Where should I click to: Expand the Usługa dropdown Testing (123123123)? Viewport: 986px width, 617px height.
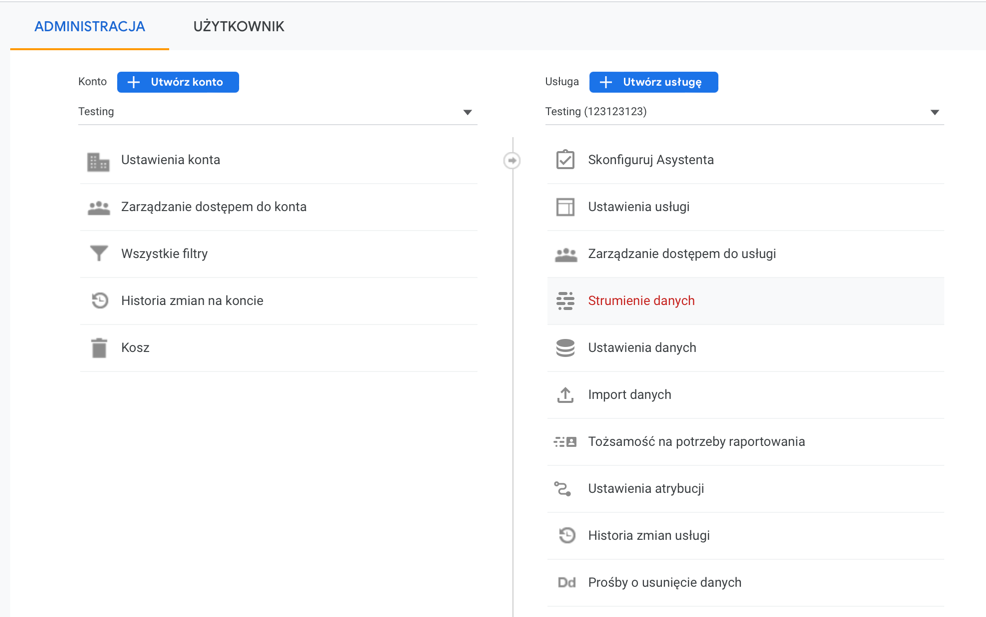click(744, 112)
